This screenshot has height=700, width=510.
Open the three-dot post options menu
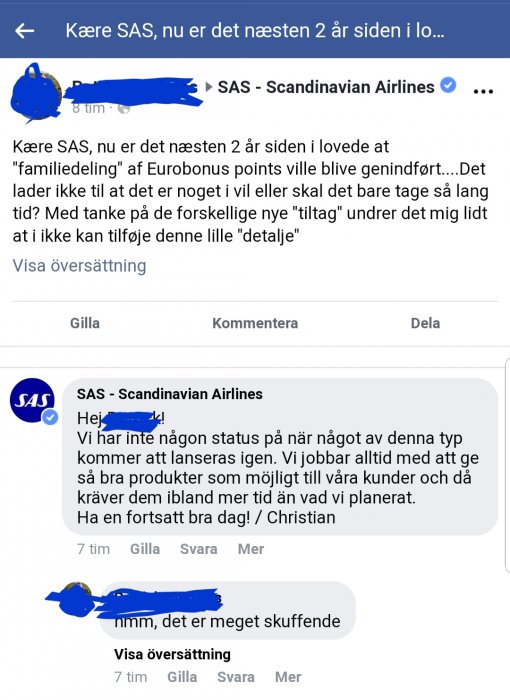click(483, 91)
